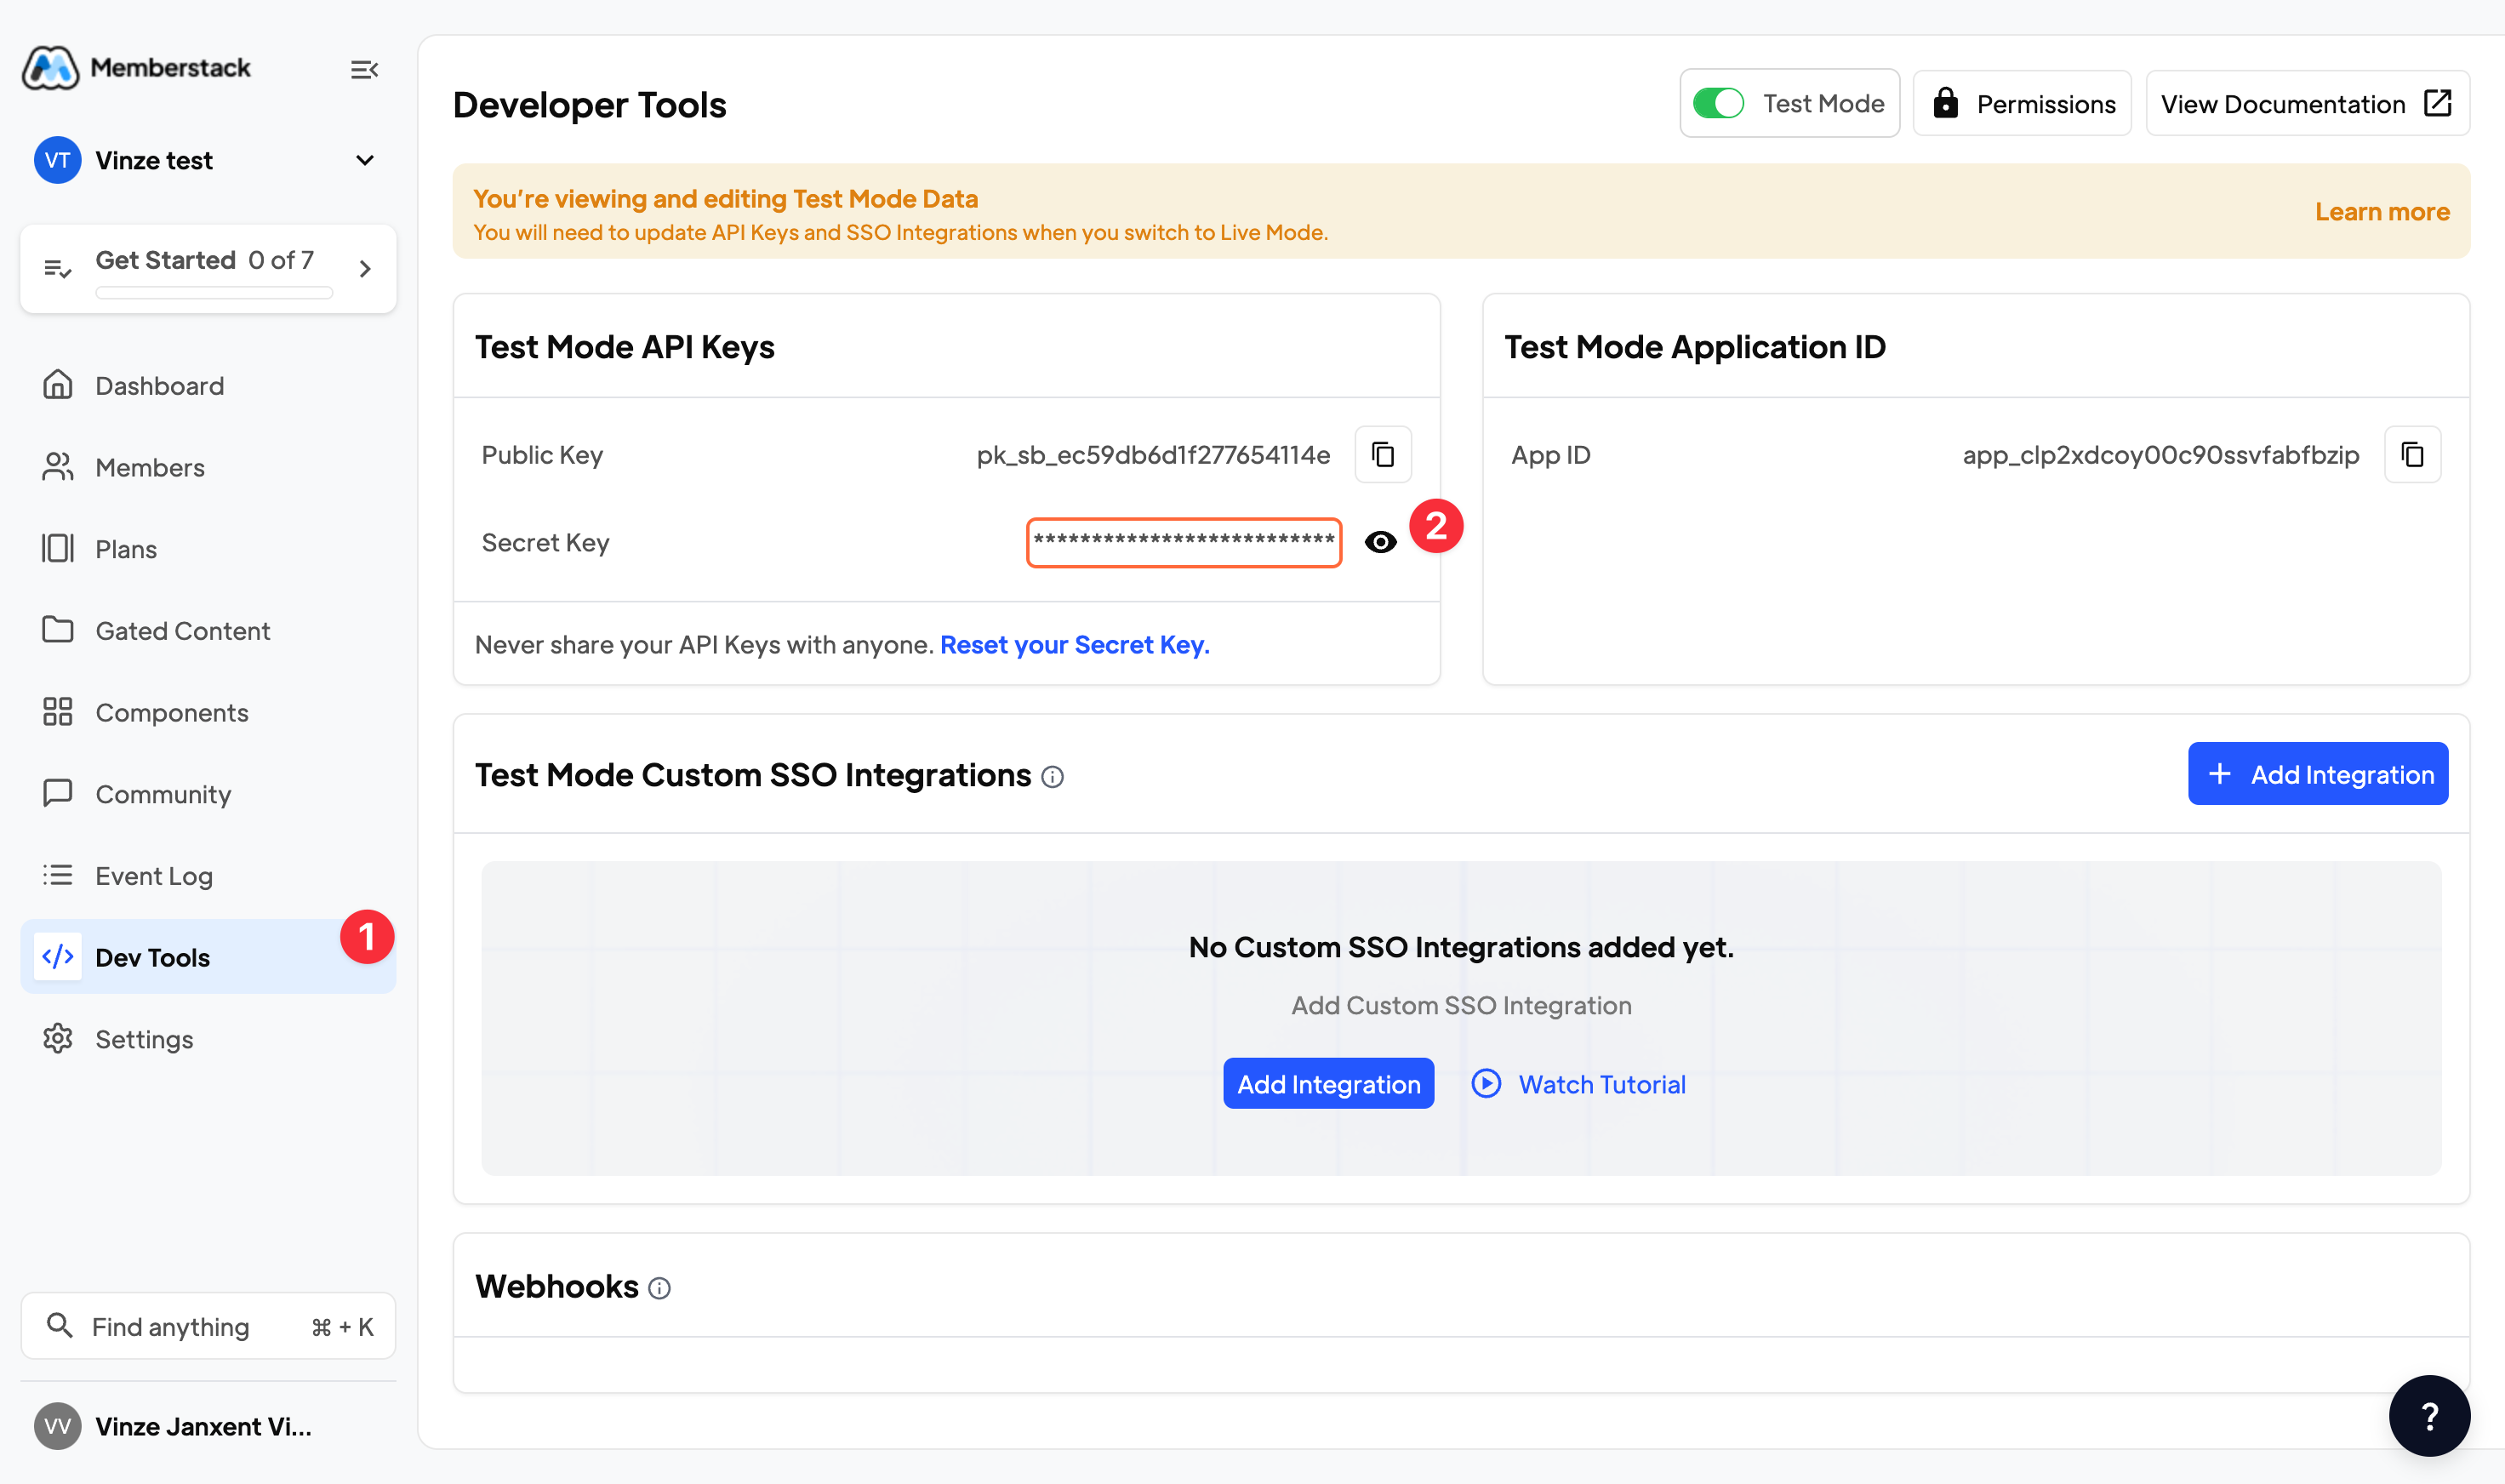This screenshot has width=2505, height=1484.
Task: Expand the Vinze test workspace dropdown
Action: [x=365, y=160]
